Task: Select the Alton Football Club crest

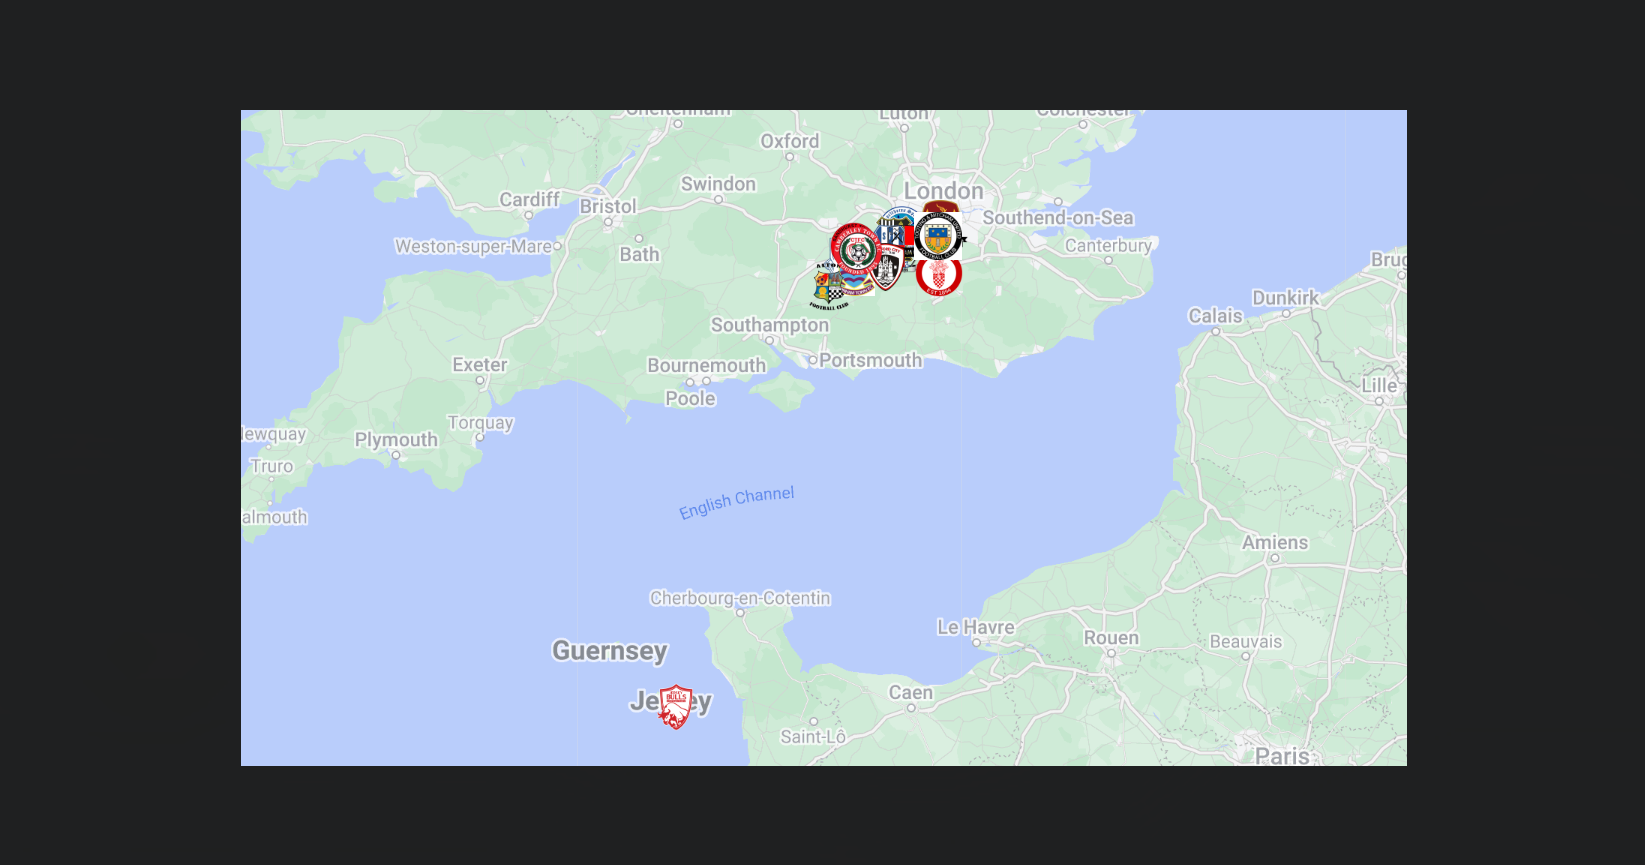Action: pyautogui.click(x=828, y=287)
